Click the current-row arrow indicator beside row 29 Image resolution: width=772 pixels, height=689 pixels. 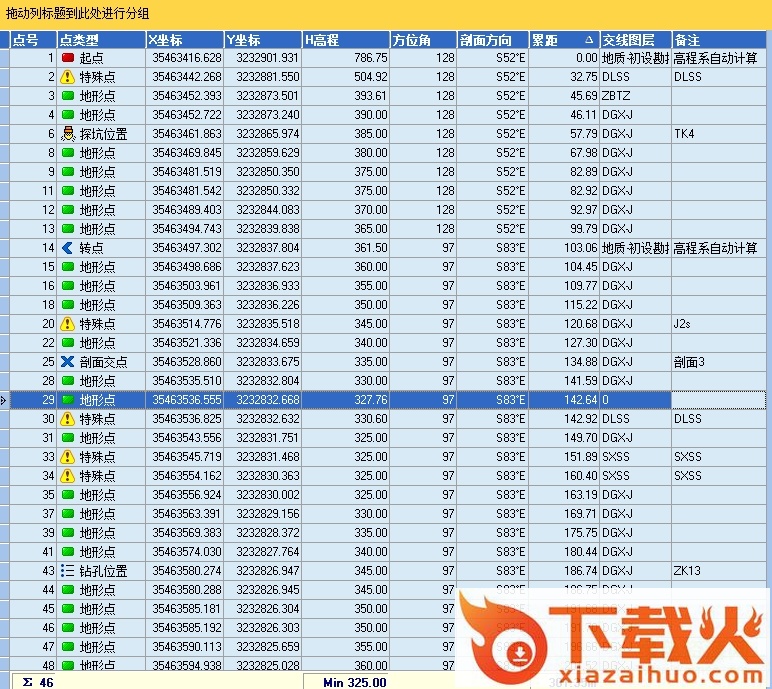click(x=4, y=400)
